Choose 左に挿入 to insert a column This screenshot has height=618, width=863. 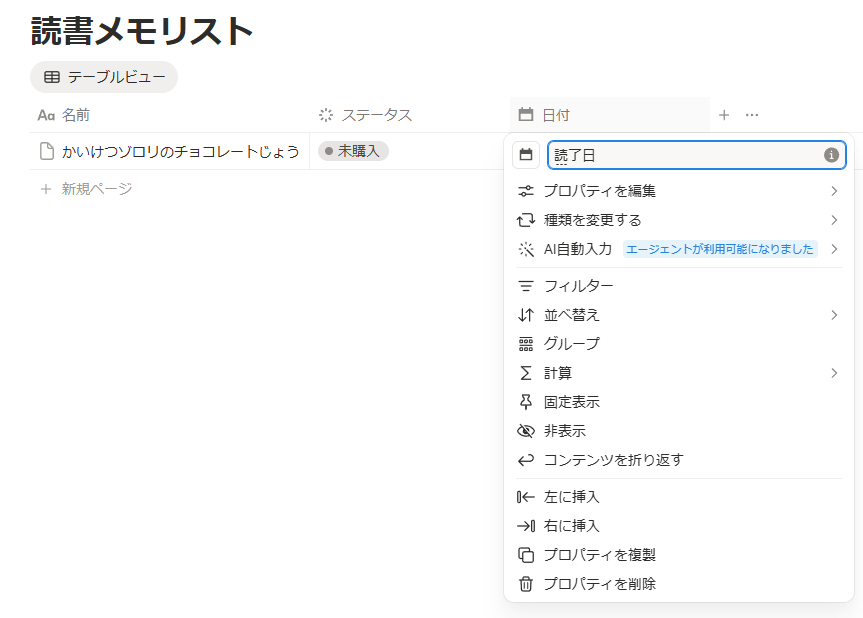click(571, 497)
